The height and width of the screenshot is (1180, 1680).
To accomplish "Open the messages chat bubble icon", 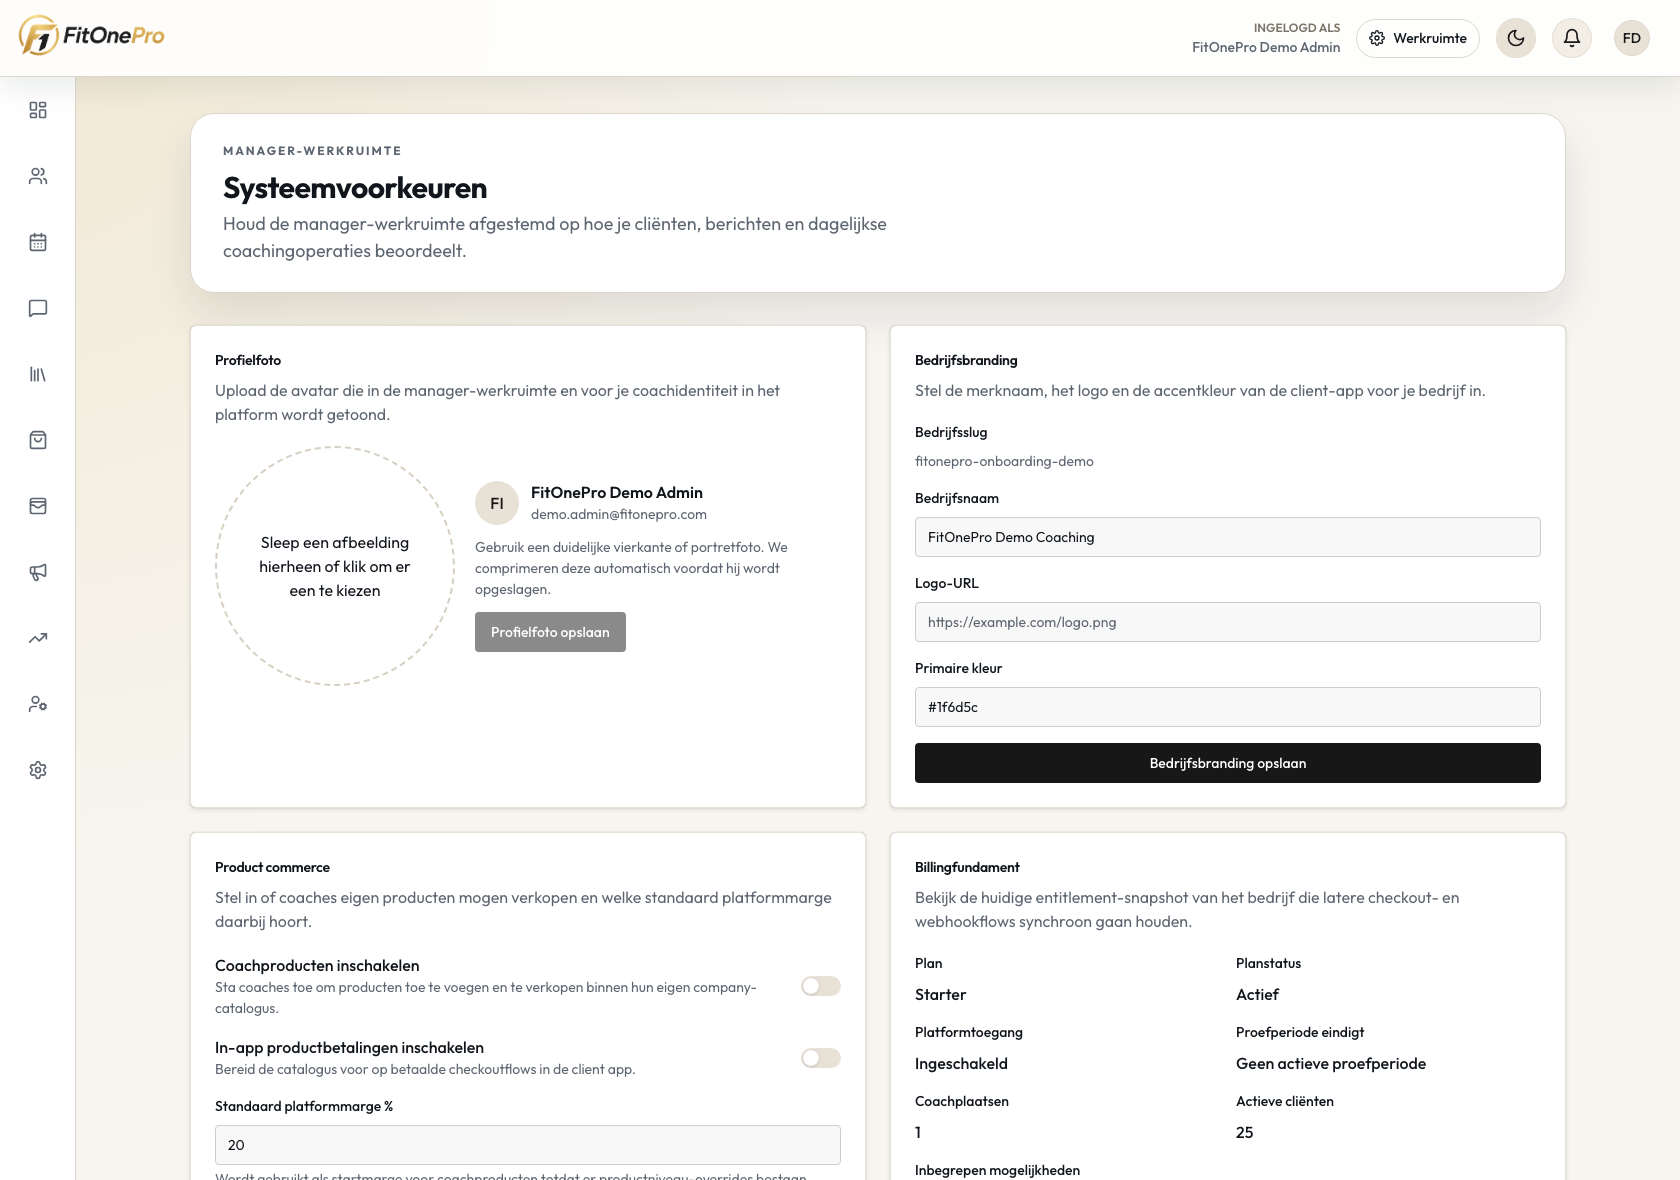I will coord(38,308).
